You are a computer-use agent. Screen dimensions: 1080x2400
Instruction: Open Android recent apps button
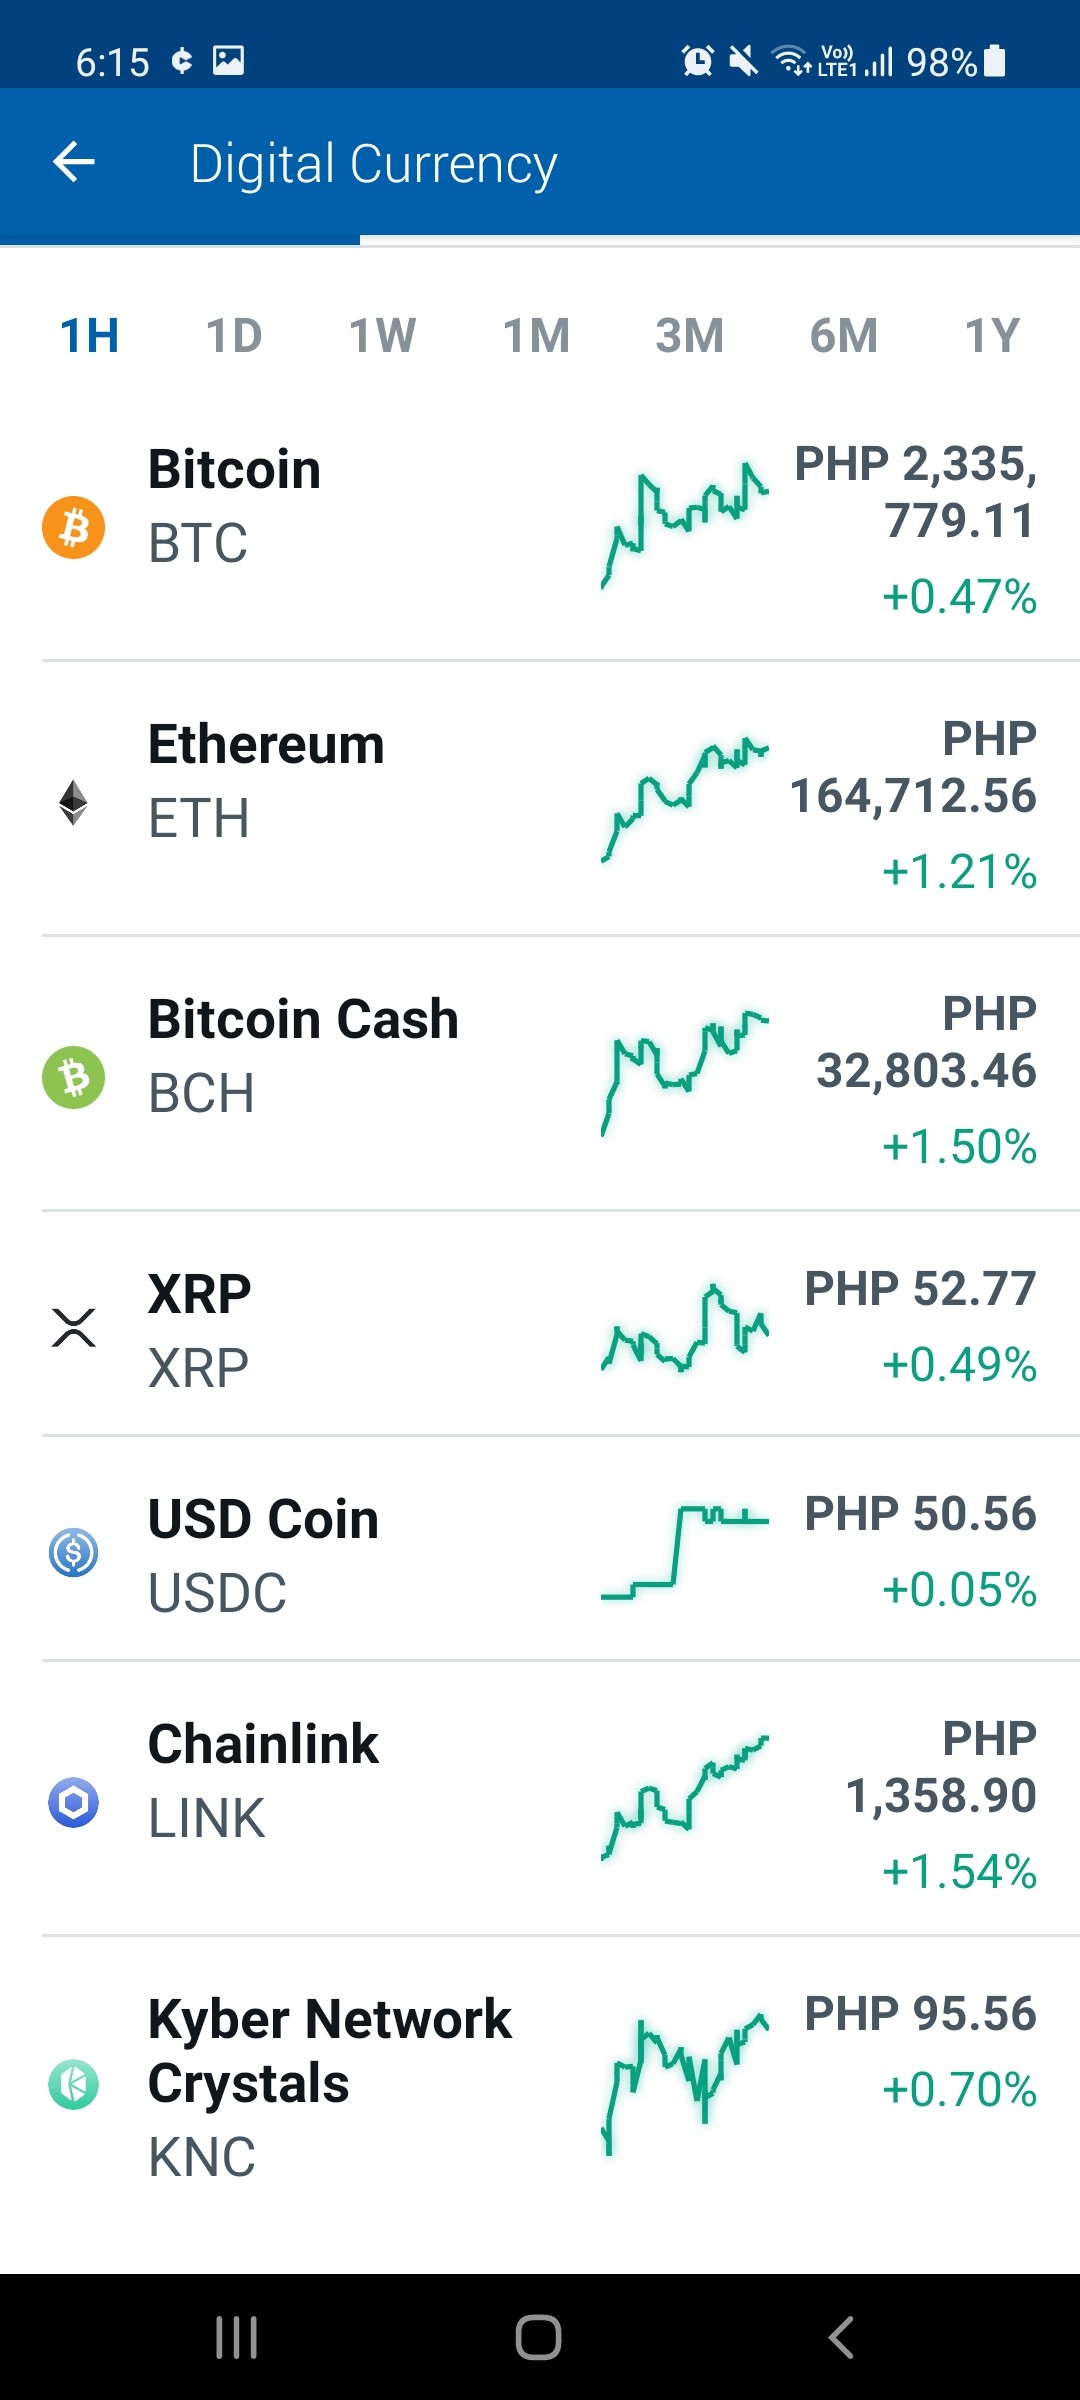click(237, 2337)
